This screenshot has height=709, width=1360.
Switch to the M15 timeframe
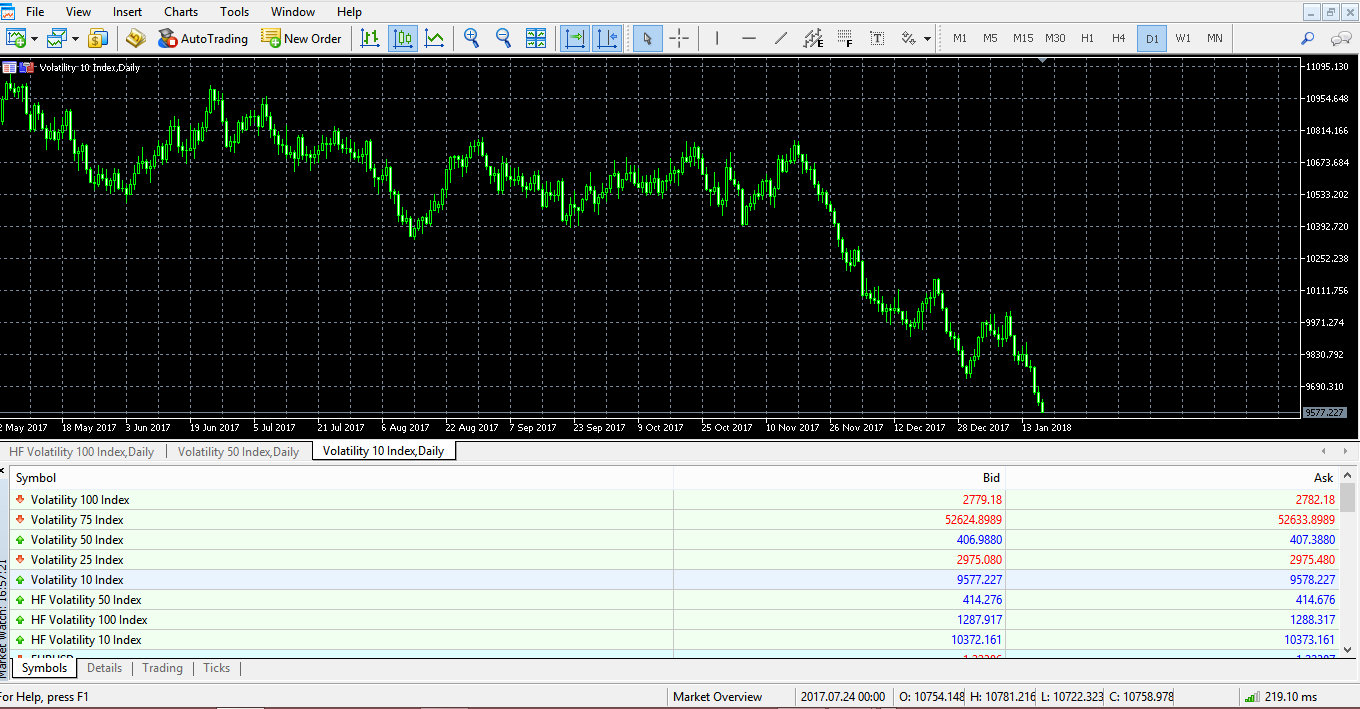1023,39
